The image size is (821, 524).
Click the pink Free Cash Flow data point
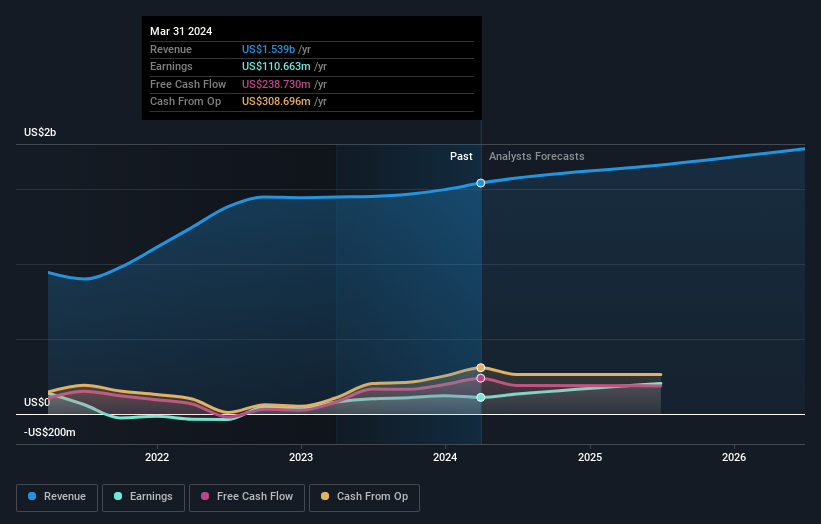coord(481,378)
